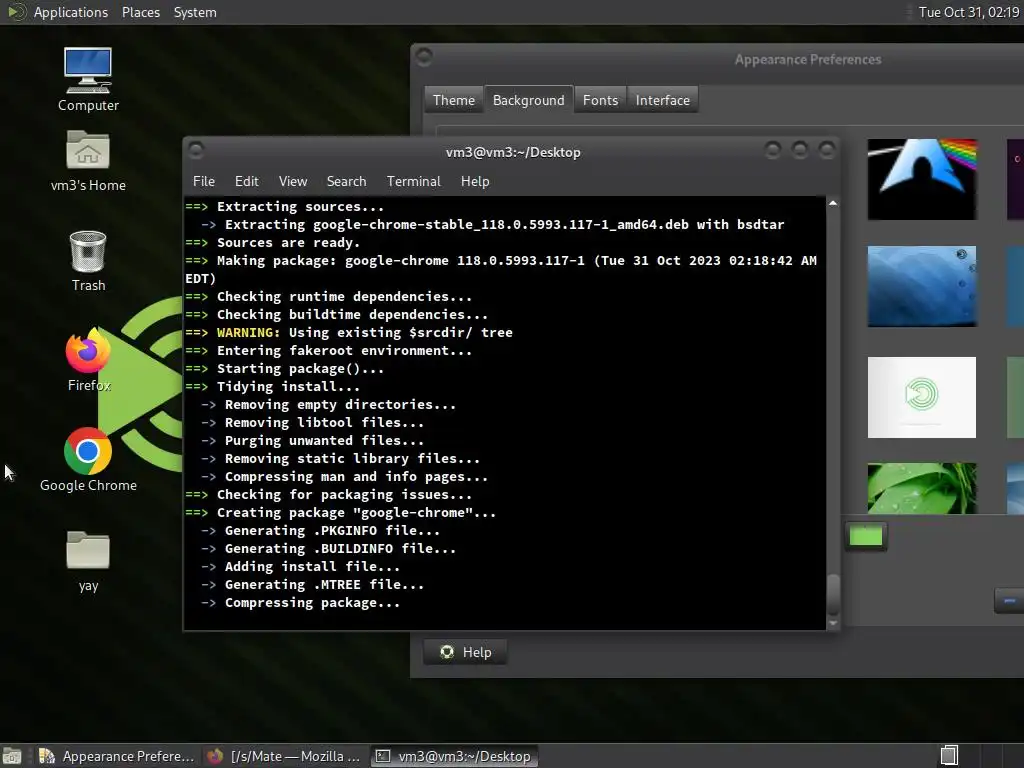Viewport: 1024px width, 768px height.
Task: Open the Terminal menu in terminal
Action: [413, 182]
